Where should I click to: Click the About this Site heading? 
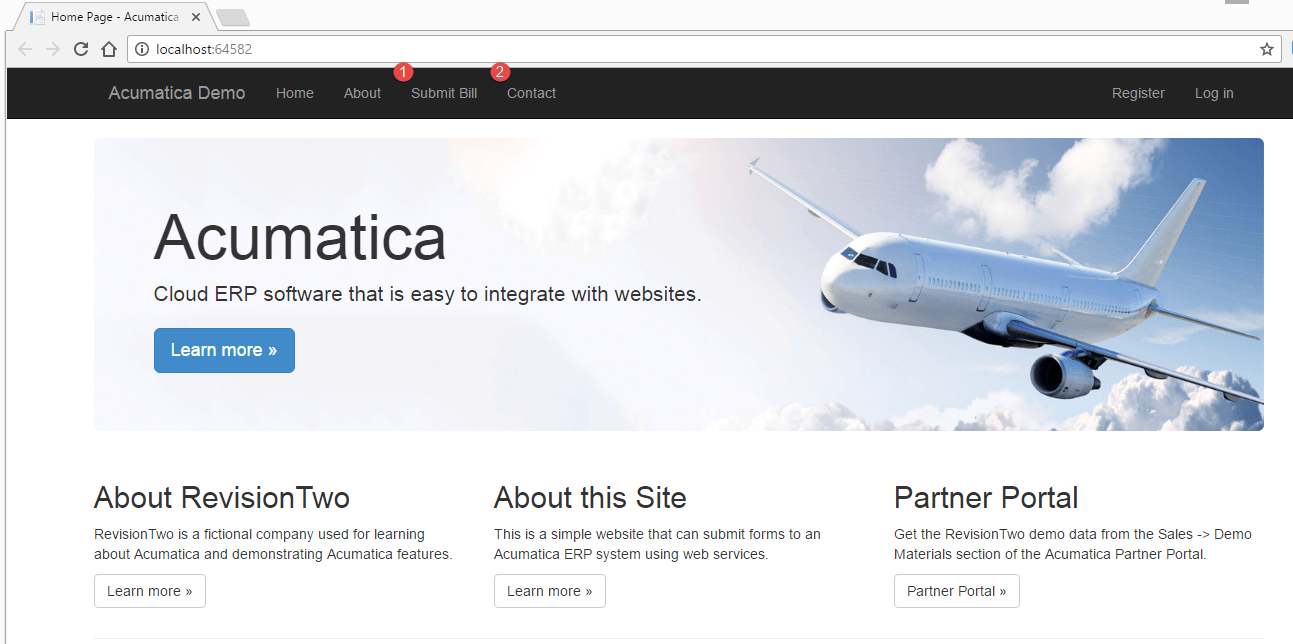590,497
